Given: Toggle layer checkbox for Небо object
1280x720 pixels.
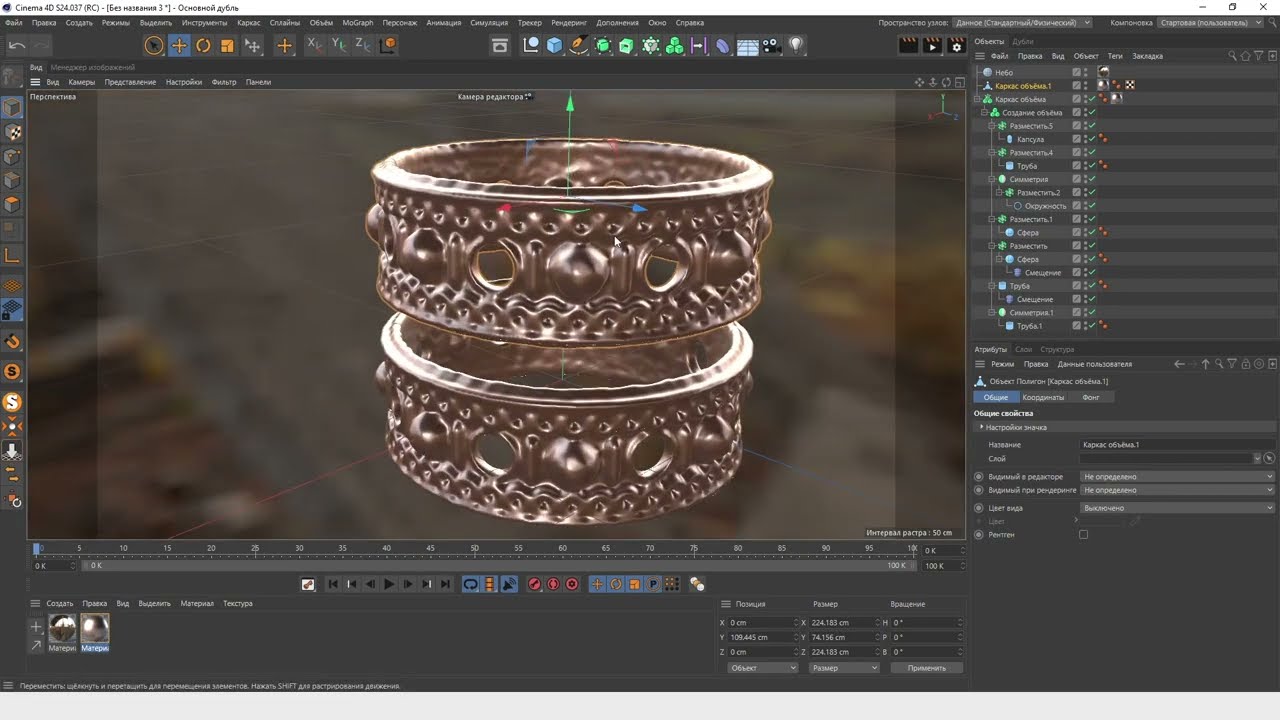Looking at the screenshot, I should coord(1077,72).
